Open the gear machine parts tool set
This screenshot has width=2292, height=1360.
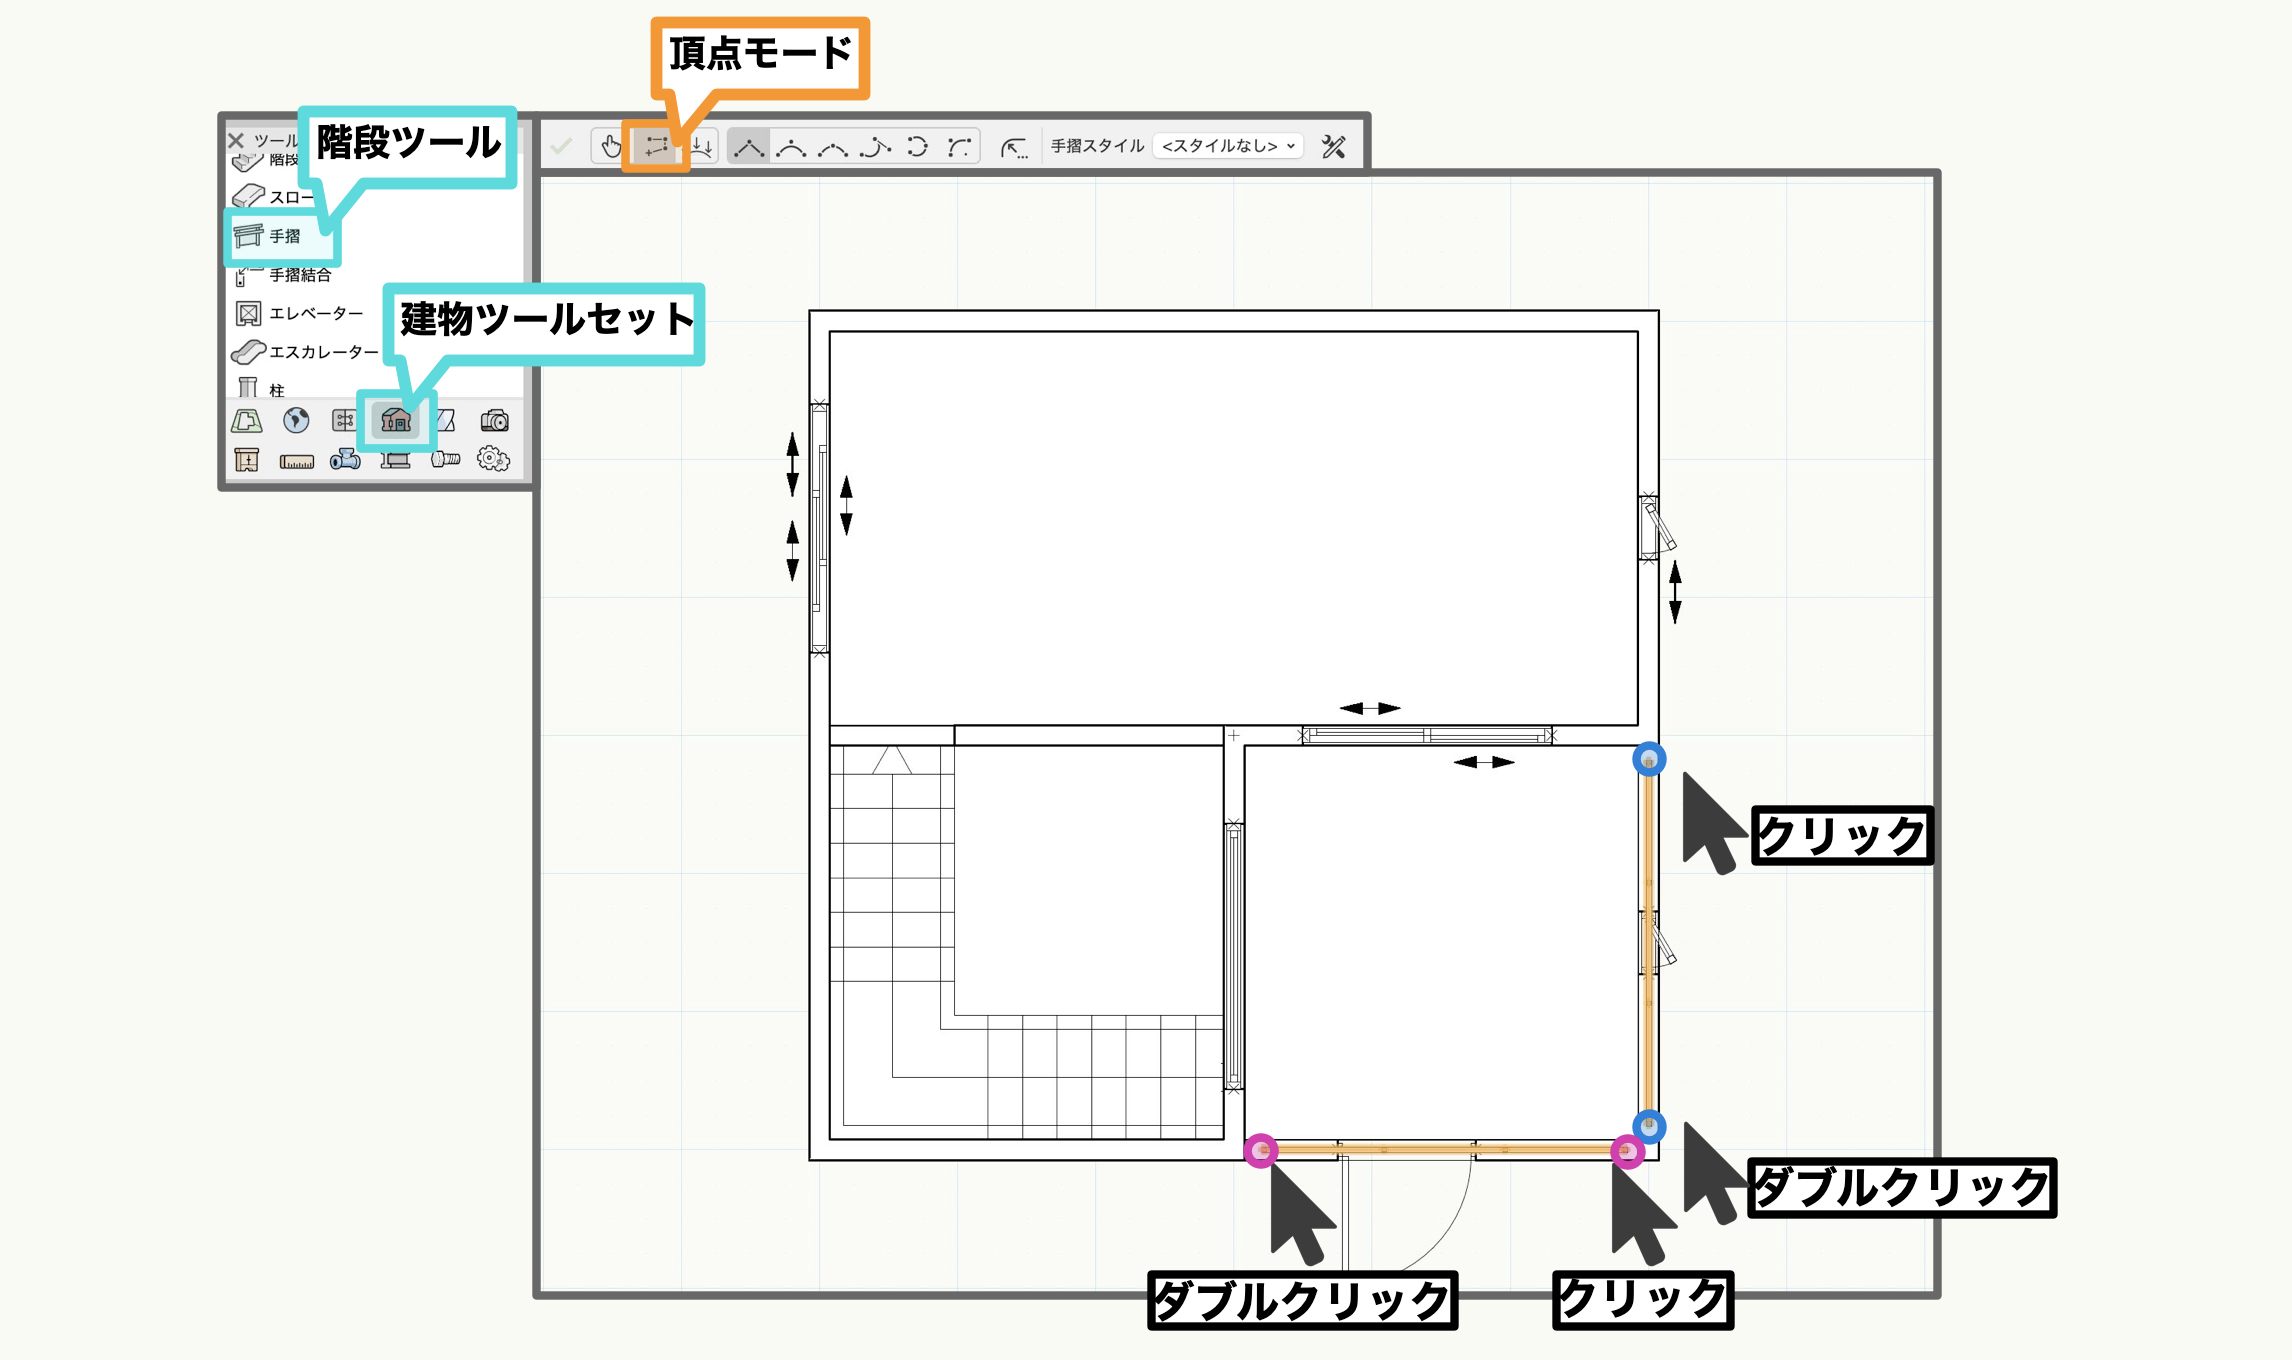coord(493,459)
